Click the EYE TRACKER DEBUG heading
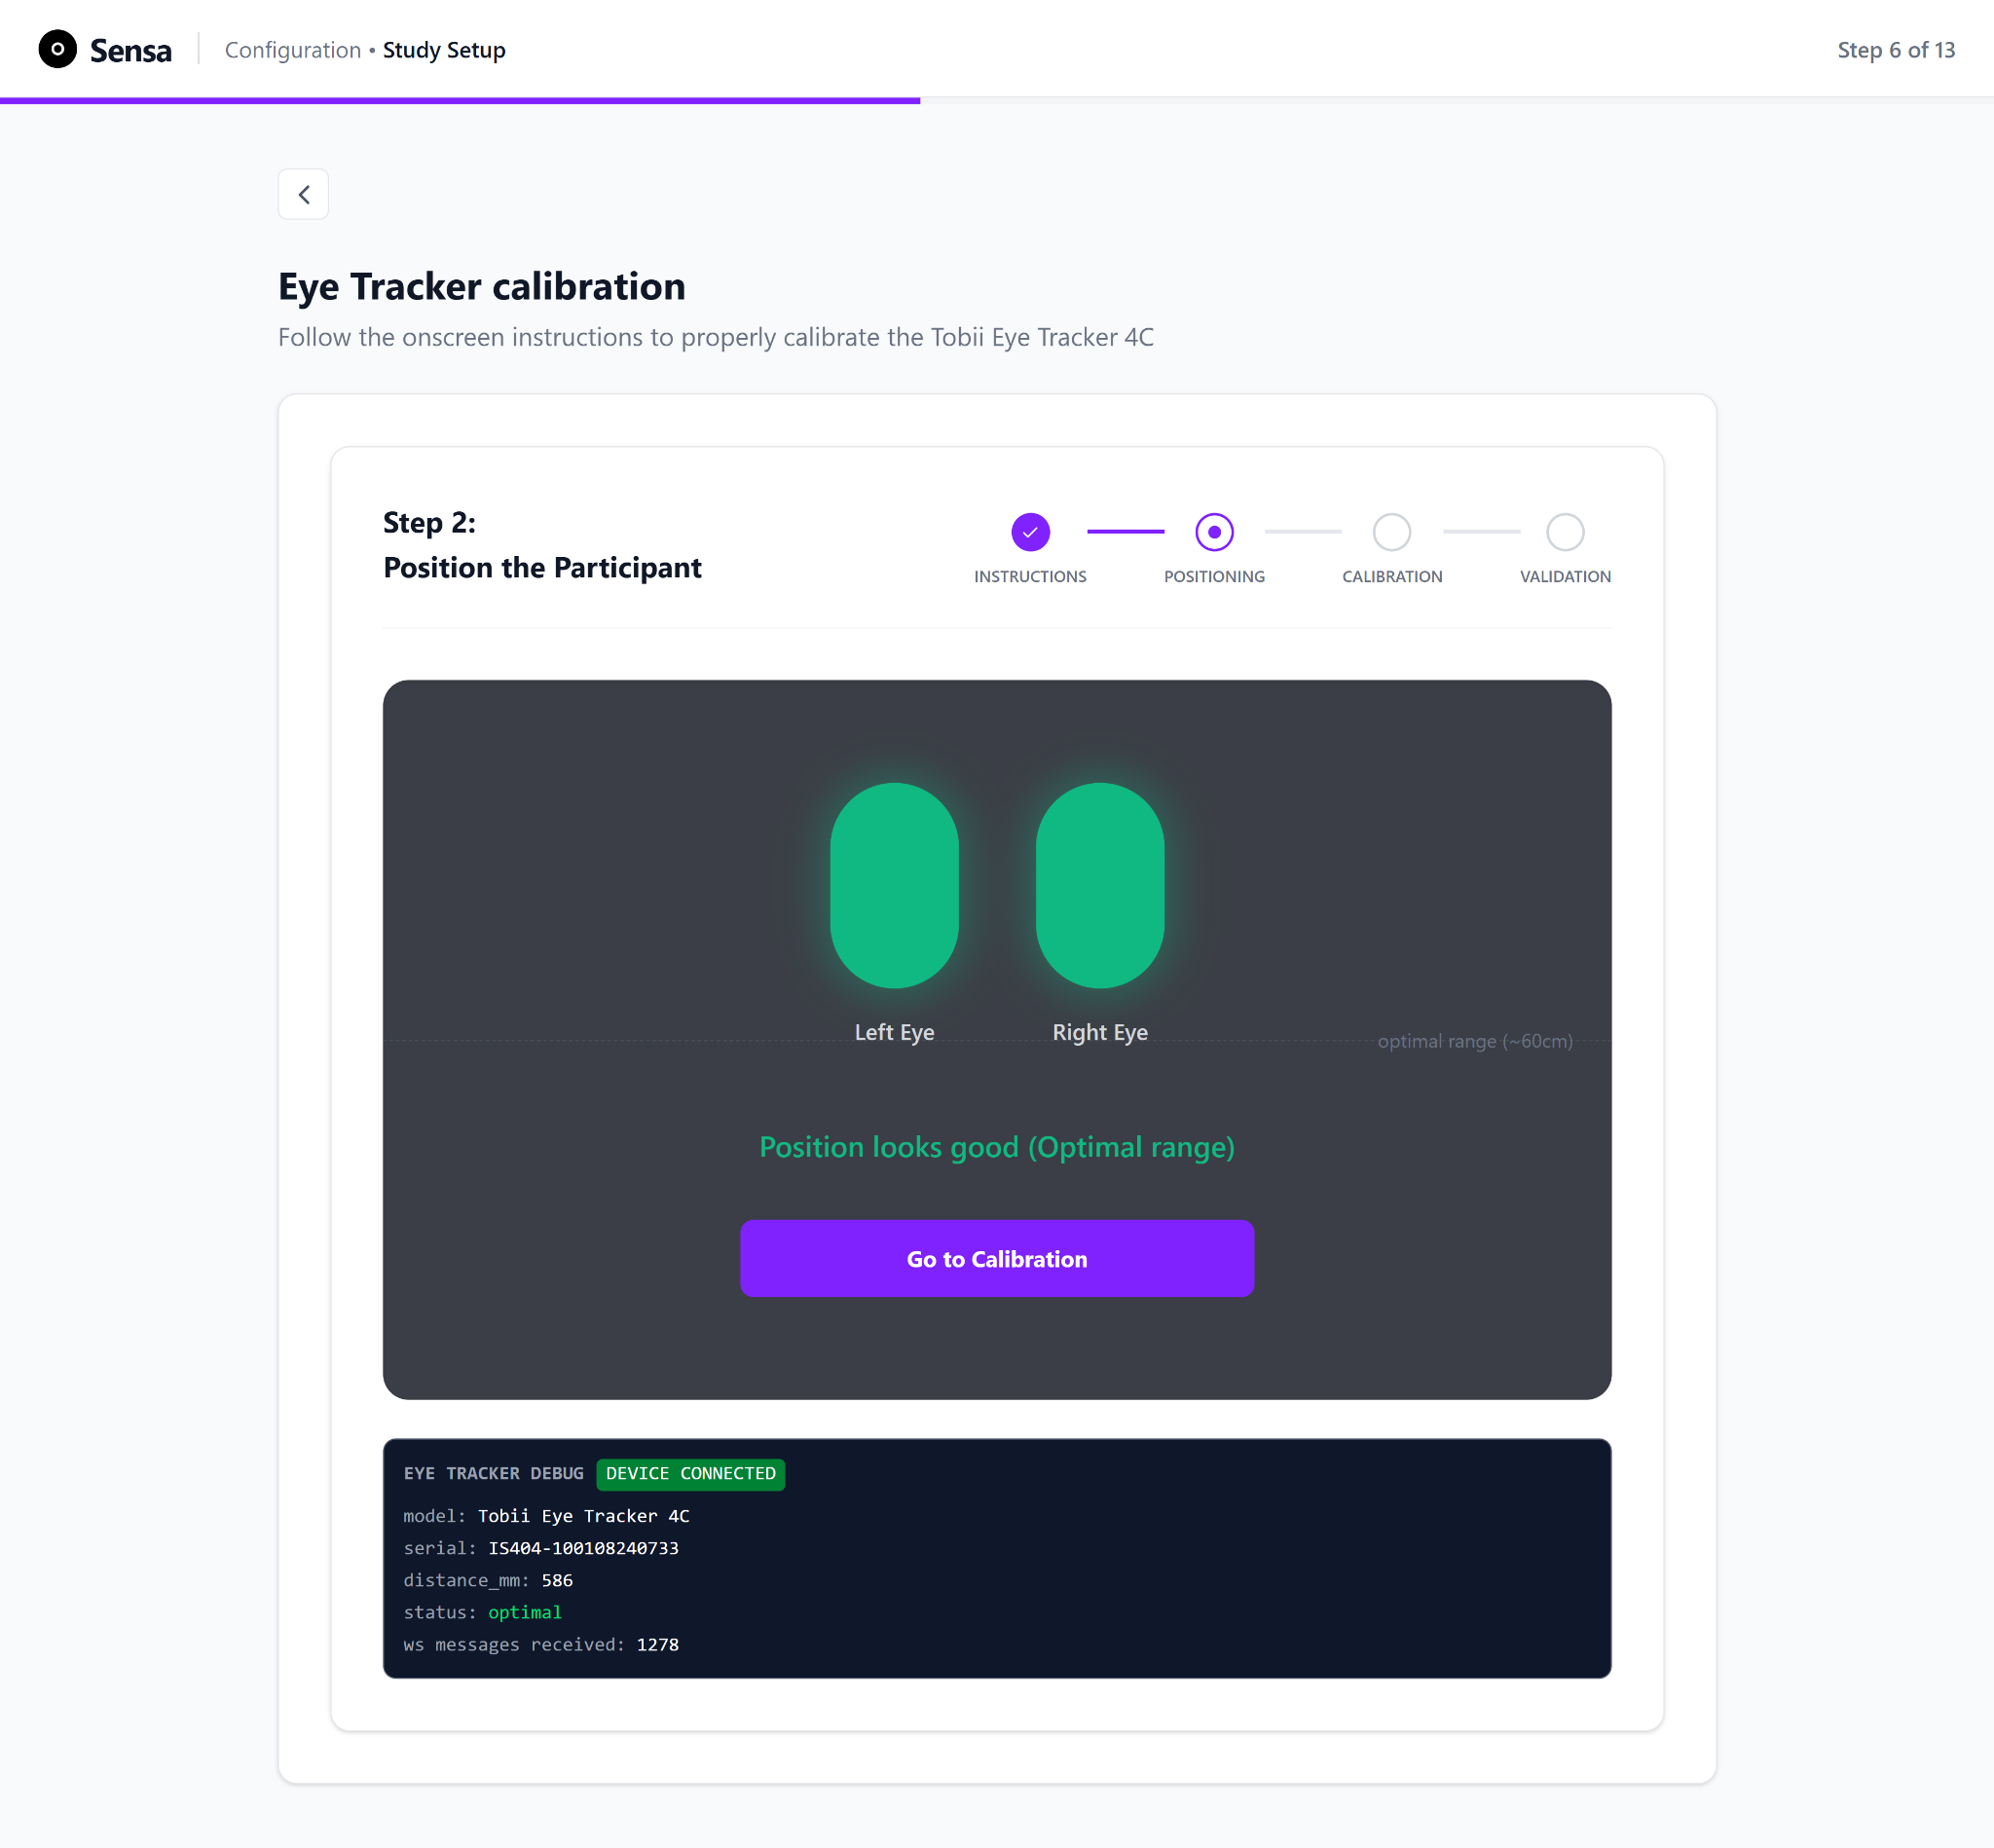1994x1848 pixels. (494, 1474)
